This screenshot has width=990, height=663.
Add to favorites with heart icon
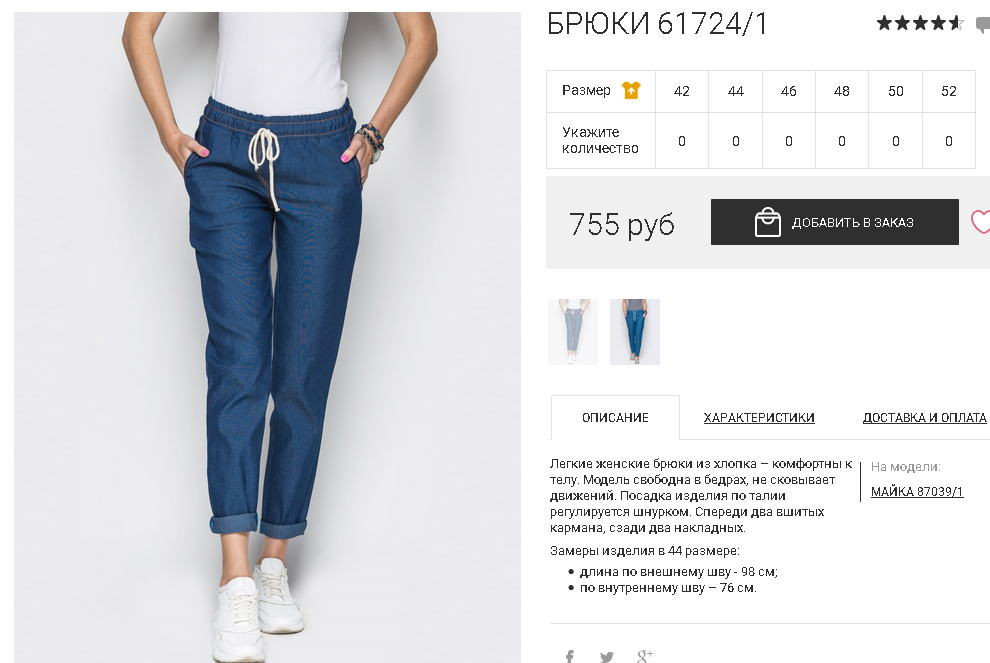coord(981,222)
